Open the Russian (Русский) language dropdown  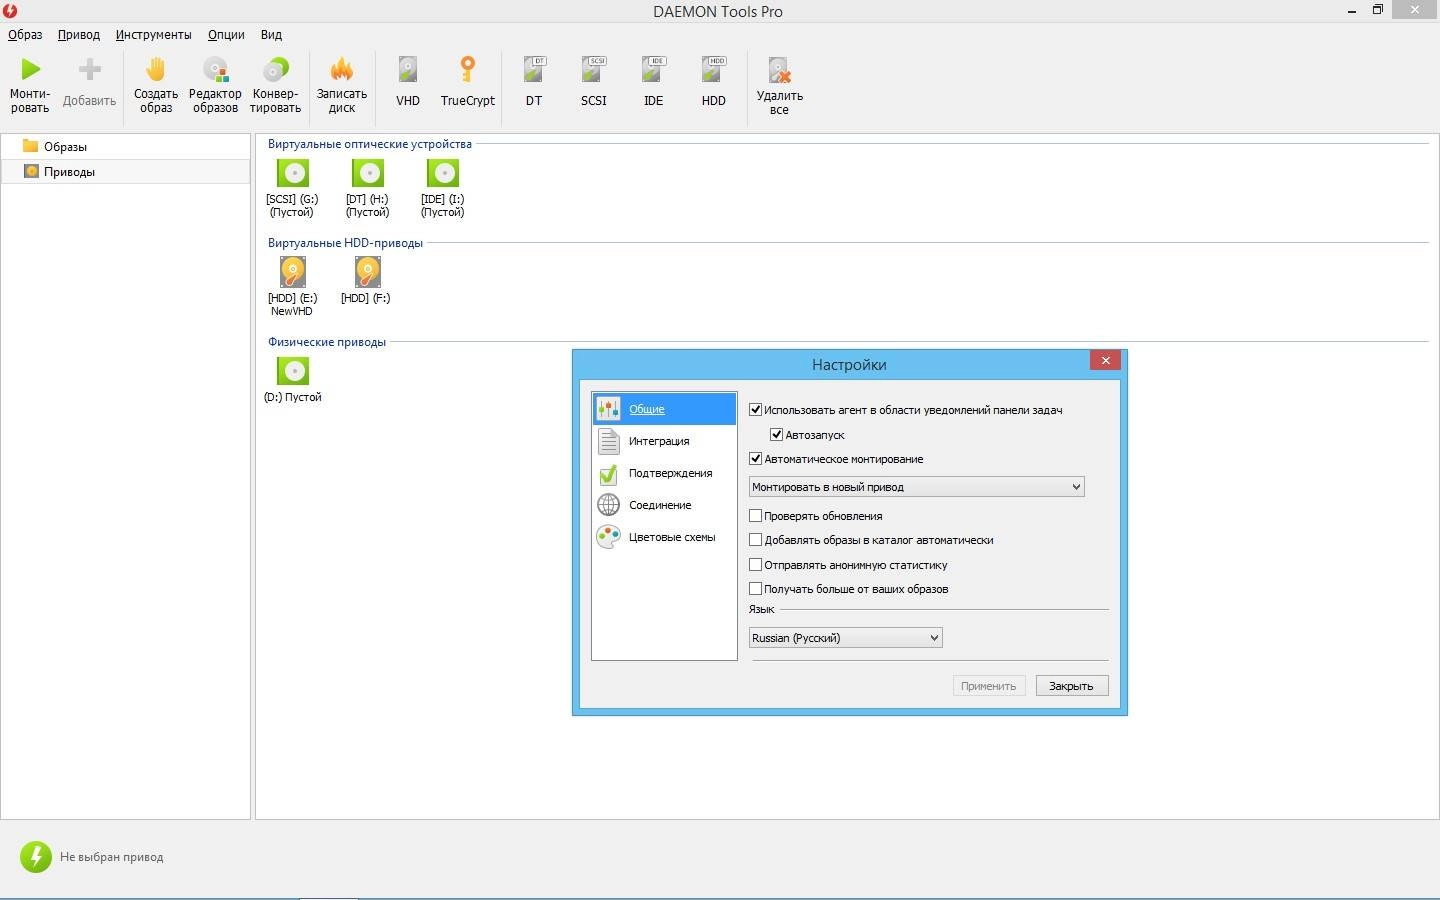coord(846,638)
